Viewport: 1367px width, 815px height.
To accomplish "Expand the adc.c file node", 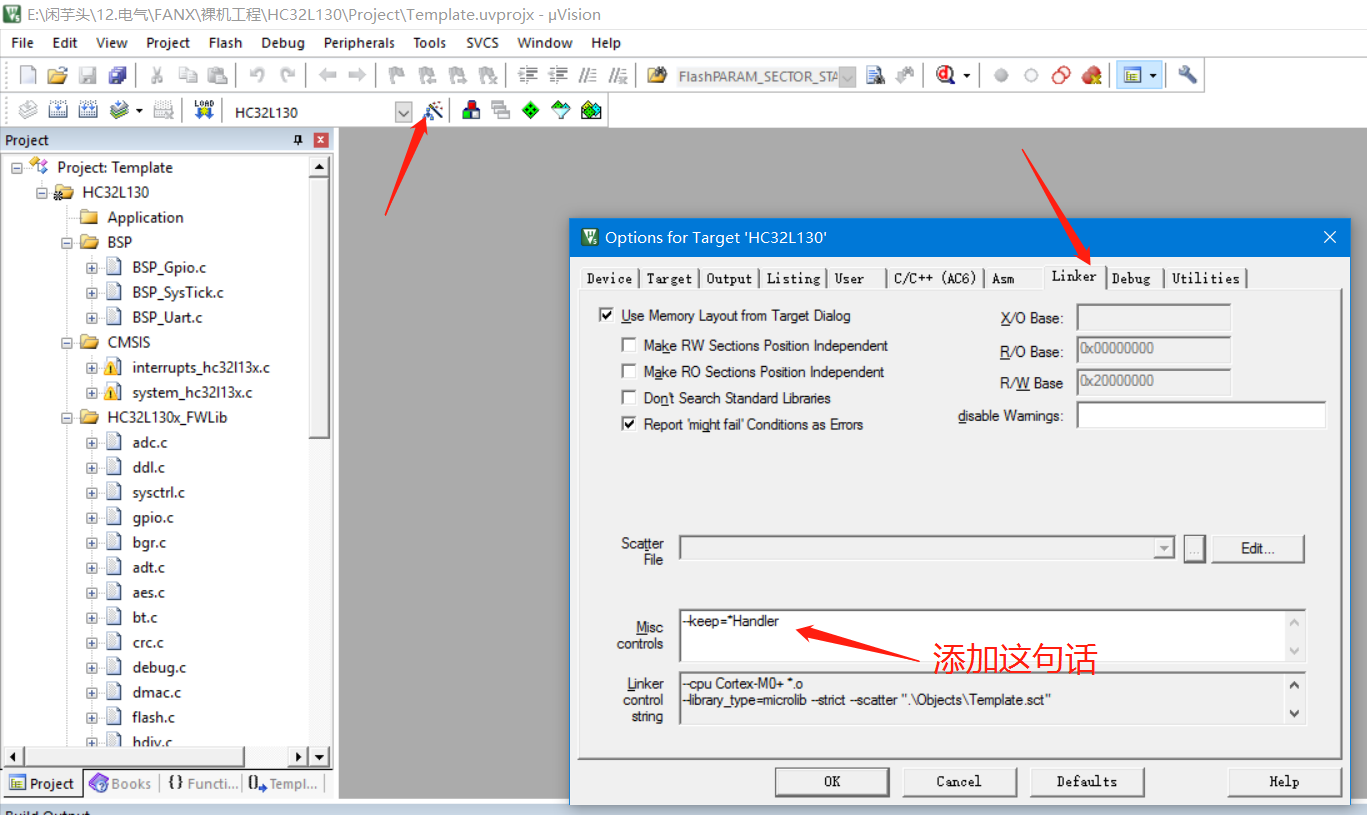I will pos(92,442).
